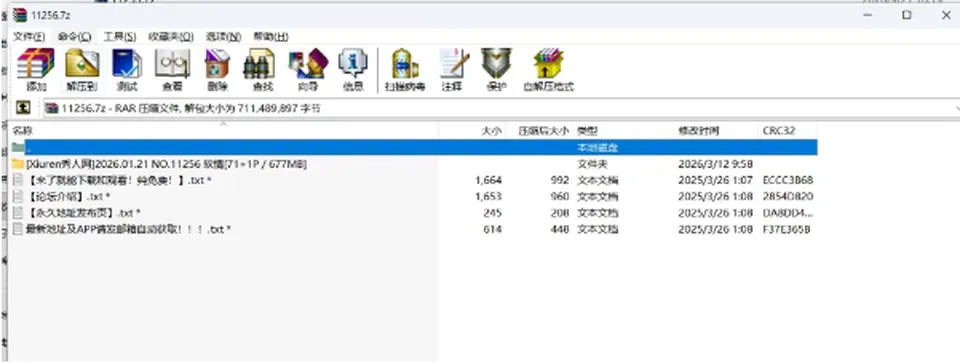Click the folder icon of the '..' row
The height and width of the screenshot is (363, 960).
coord(18,148)
